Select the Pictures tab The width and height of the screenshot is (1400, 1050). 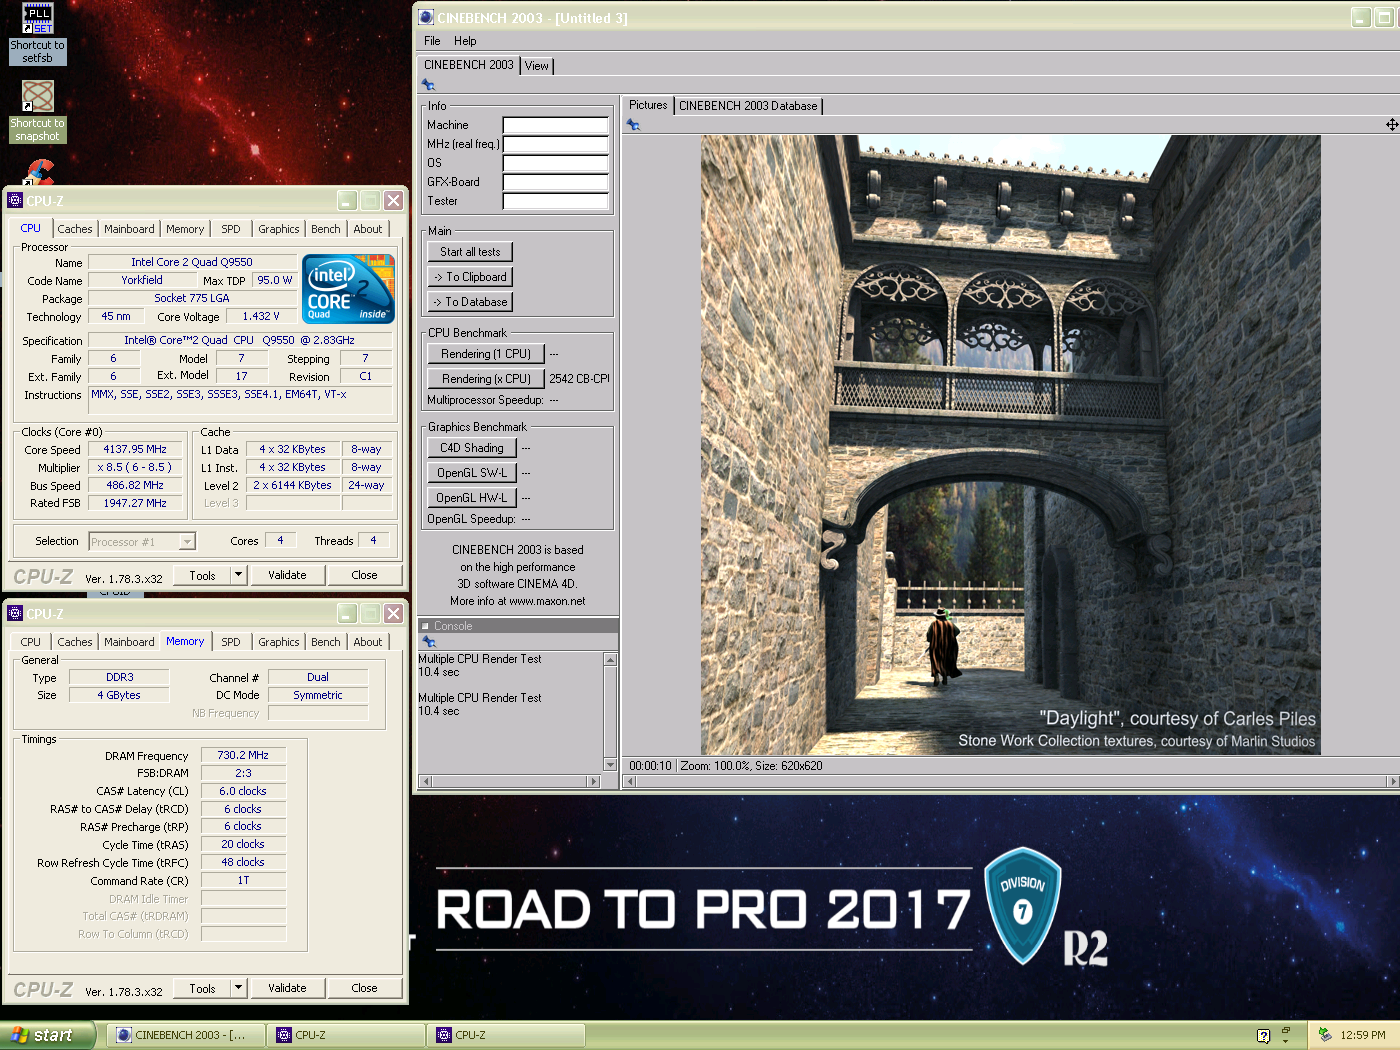point(648,105)
